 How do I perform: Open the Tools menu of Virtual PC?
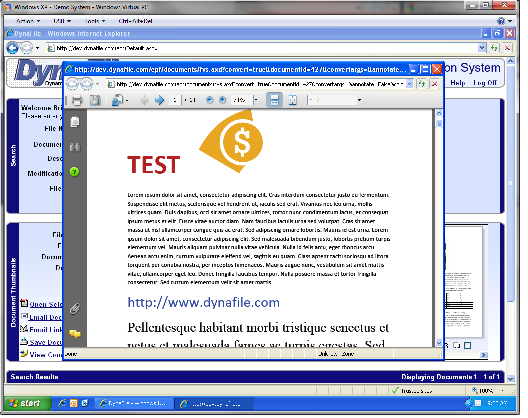pos(95,21)
